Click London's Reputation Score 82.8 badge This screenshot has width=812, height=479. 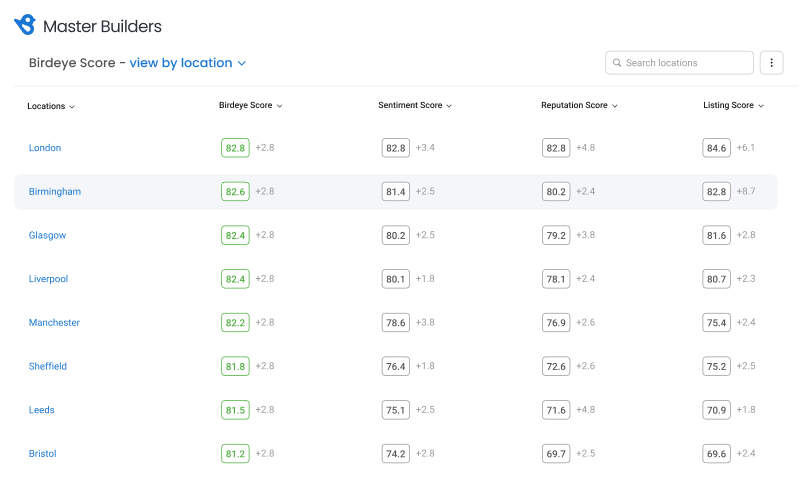556,148
